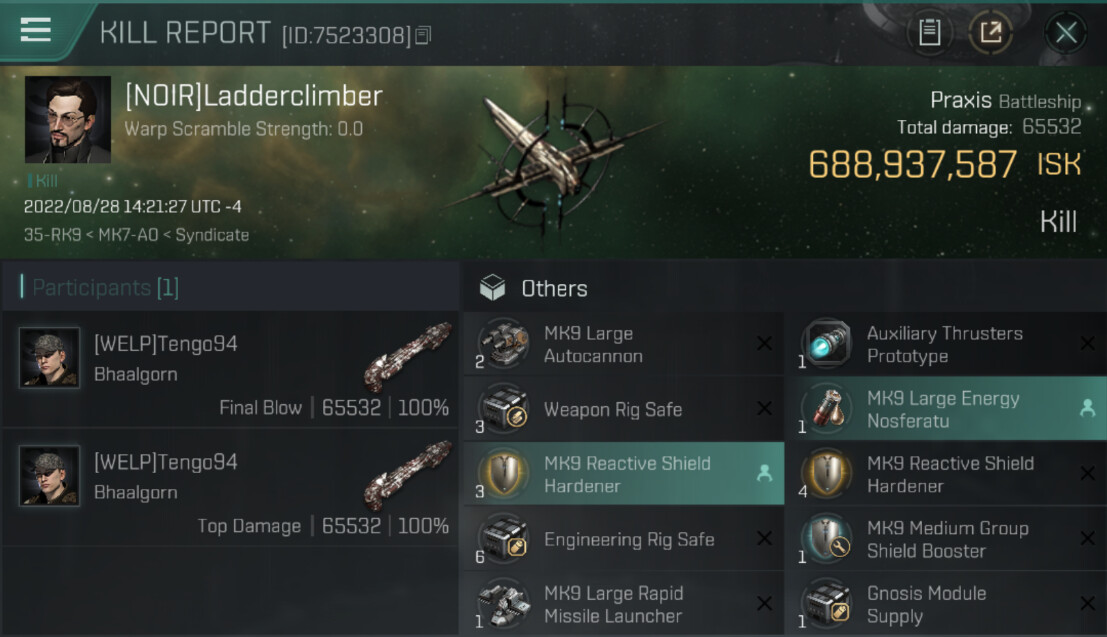Screen dimensions: 1107x637
Task: Close the kill report window
Action: click(x=1065, y=32)
